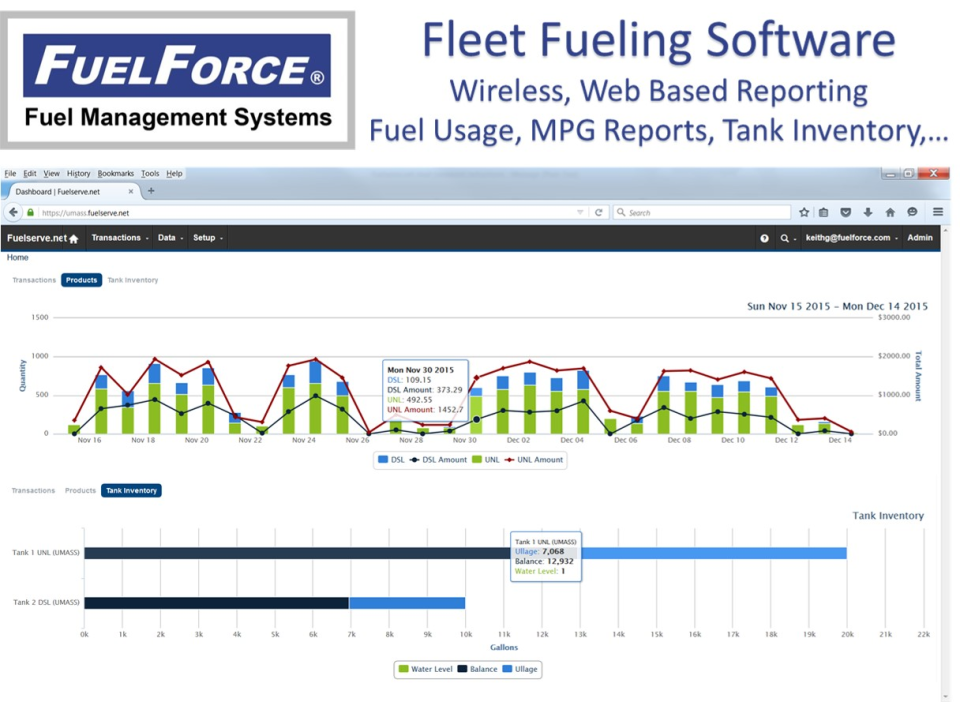Click the search magnifier in the navbar
The width and height of the screenshot is (960, 702).
click(785, 237)
